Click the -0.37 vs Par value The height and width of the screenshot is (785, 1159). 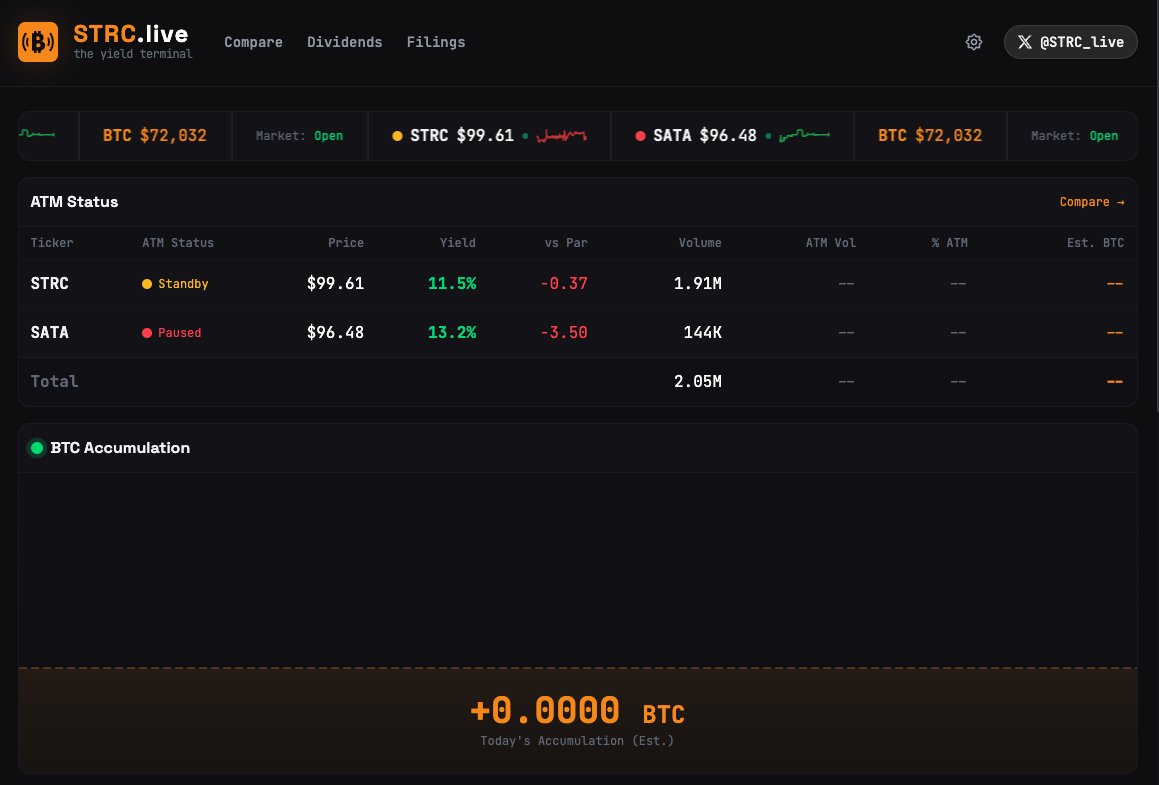(564, 283)
